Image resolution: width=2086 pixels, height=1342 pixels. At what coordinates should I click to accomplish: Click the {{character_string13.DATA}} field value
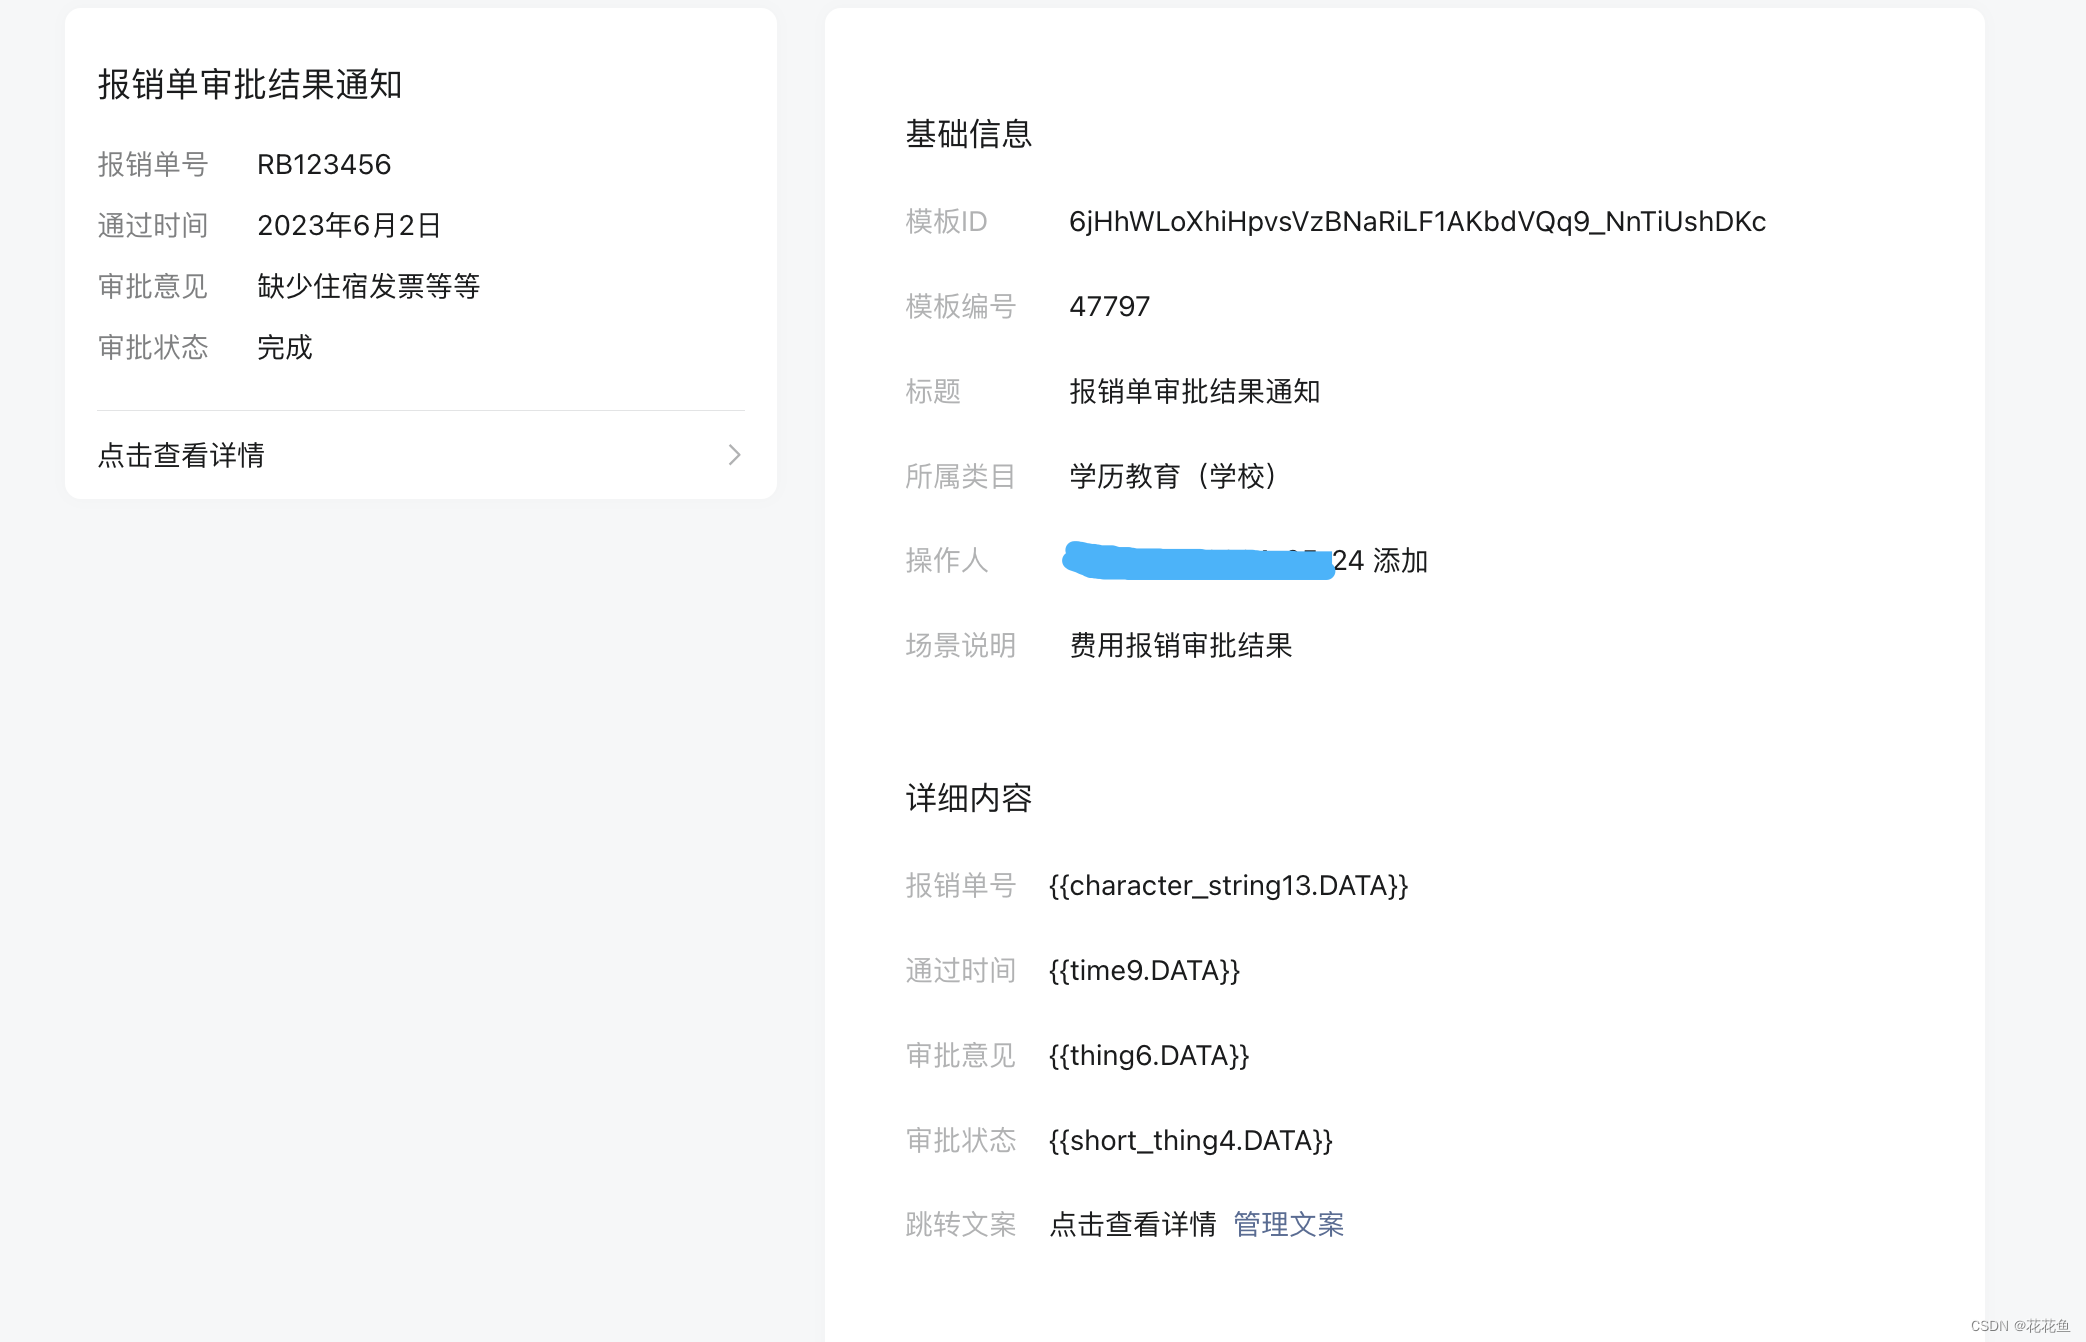[1228, 885]
